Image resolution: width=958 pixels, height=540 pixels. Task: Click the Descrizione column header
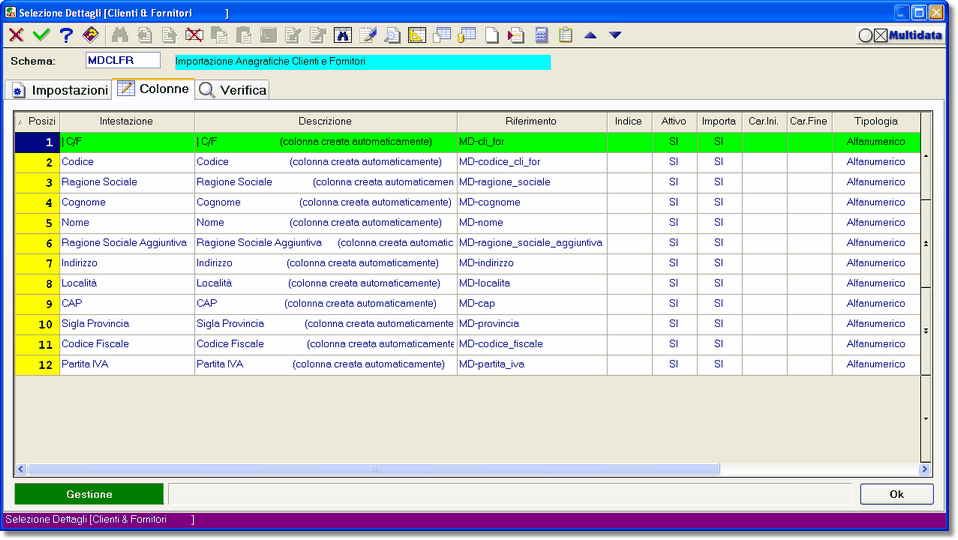[x=325, y=121]
